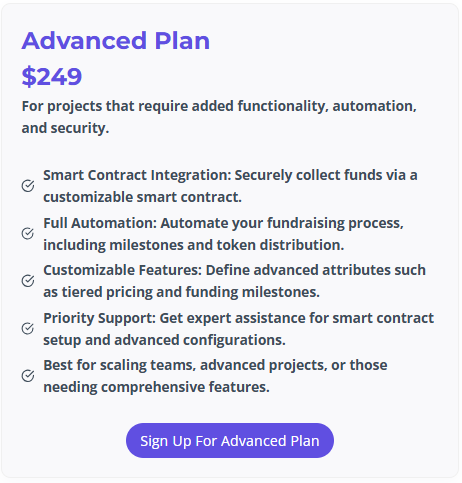Image resolution: width=462 pixels, height=483 pixels.
Task: Click the checkmark icon beside Full Automation
Action: (28, 233)
